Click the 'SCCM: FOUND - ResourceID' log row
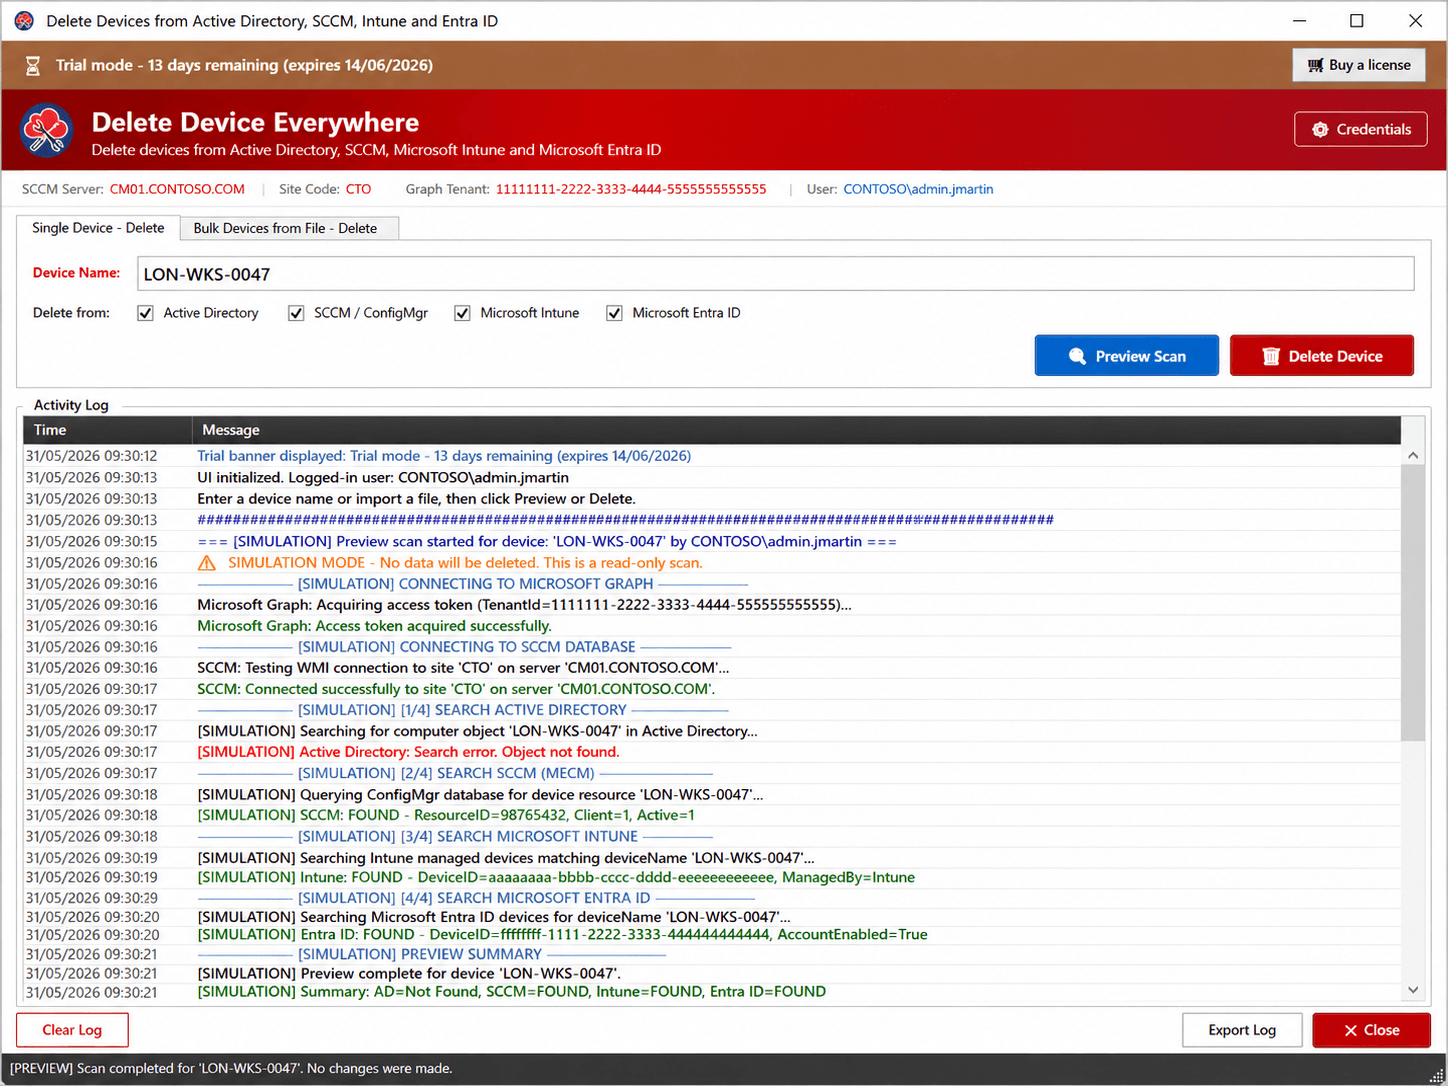The height and width of the screenshot is (1086, 1448). pyautogui.click(x=712, y=815)
